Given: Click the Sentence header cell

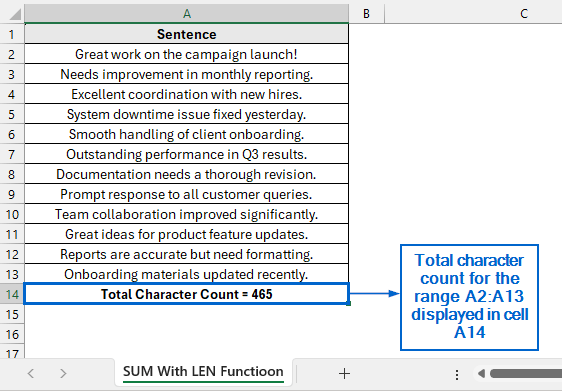Looking at the screenshot, I should click(x=186, y=34).
